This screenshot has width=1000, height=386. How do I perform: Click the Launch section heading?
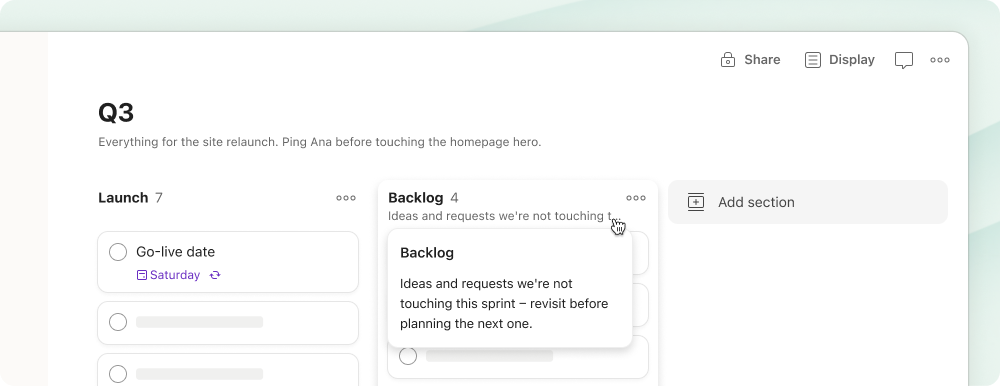[x=123, y=198]
